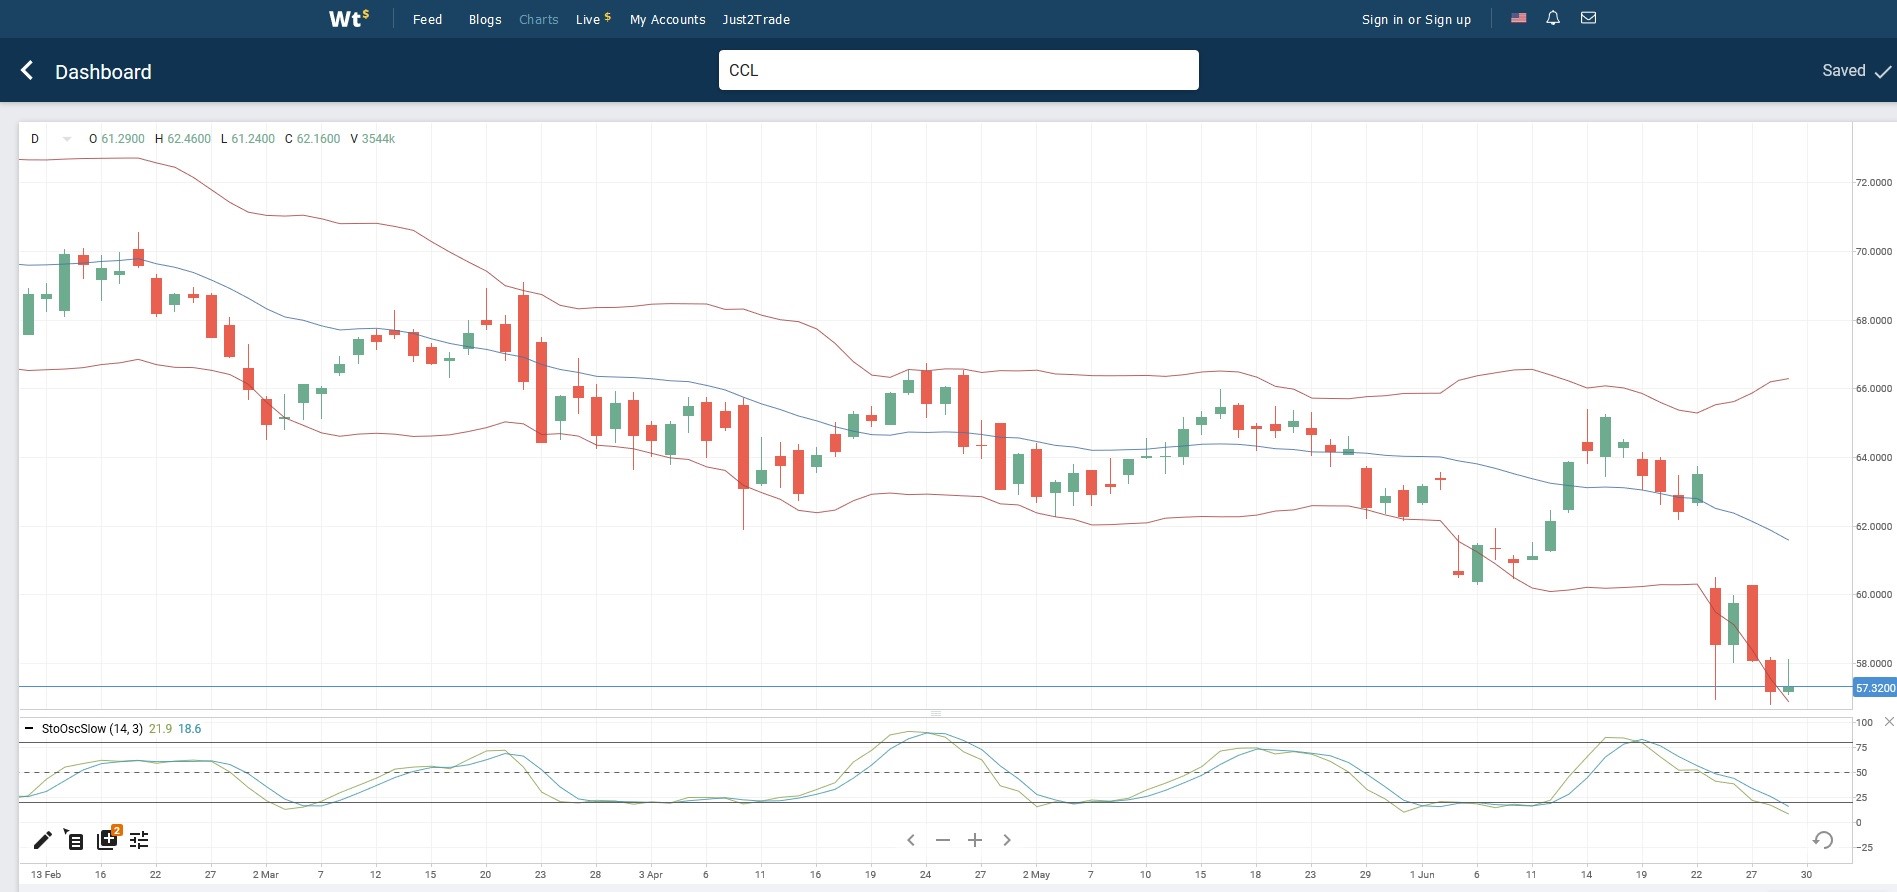Image resolution: width=1897 pixels, height=892 pixels.
Task: Move chart right with next arrow
Action: click(x=1007, y=840)
